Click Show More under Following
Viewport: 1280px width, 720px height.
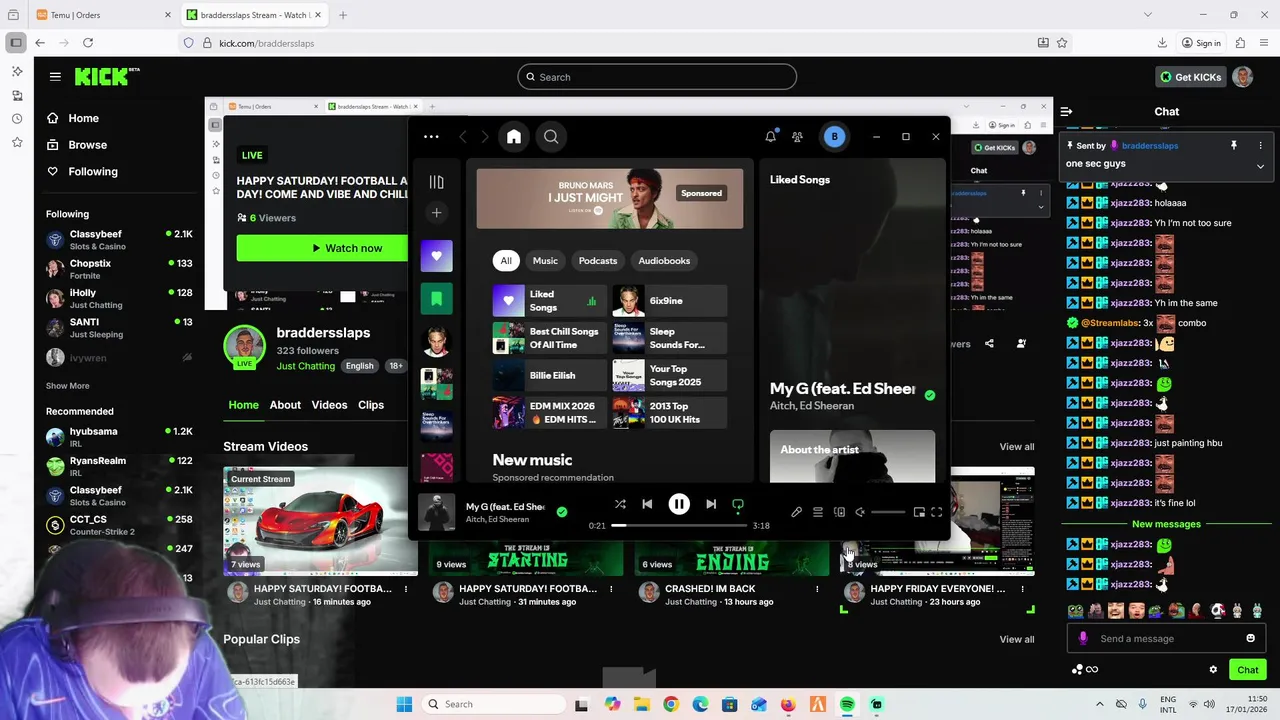point(67,386)
